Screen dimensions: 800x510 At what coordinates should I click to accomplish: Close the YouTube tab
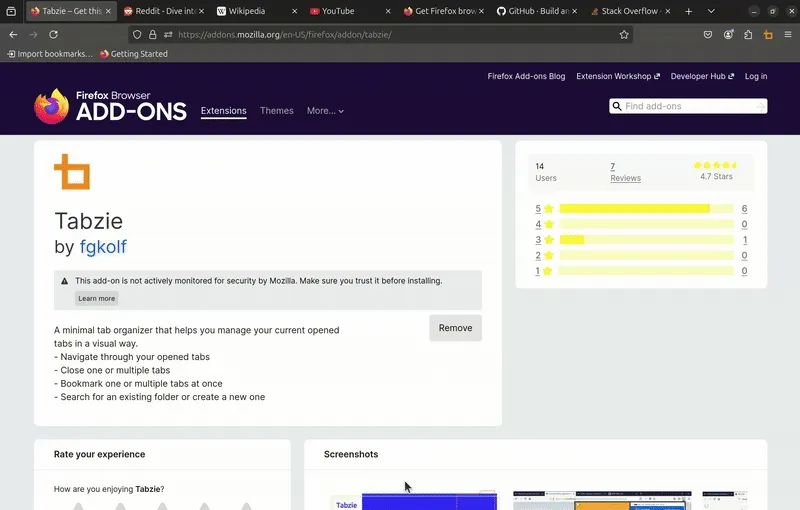[x=388, y=11]
